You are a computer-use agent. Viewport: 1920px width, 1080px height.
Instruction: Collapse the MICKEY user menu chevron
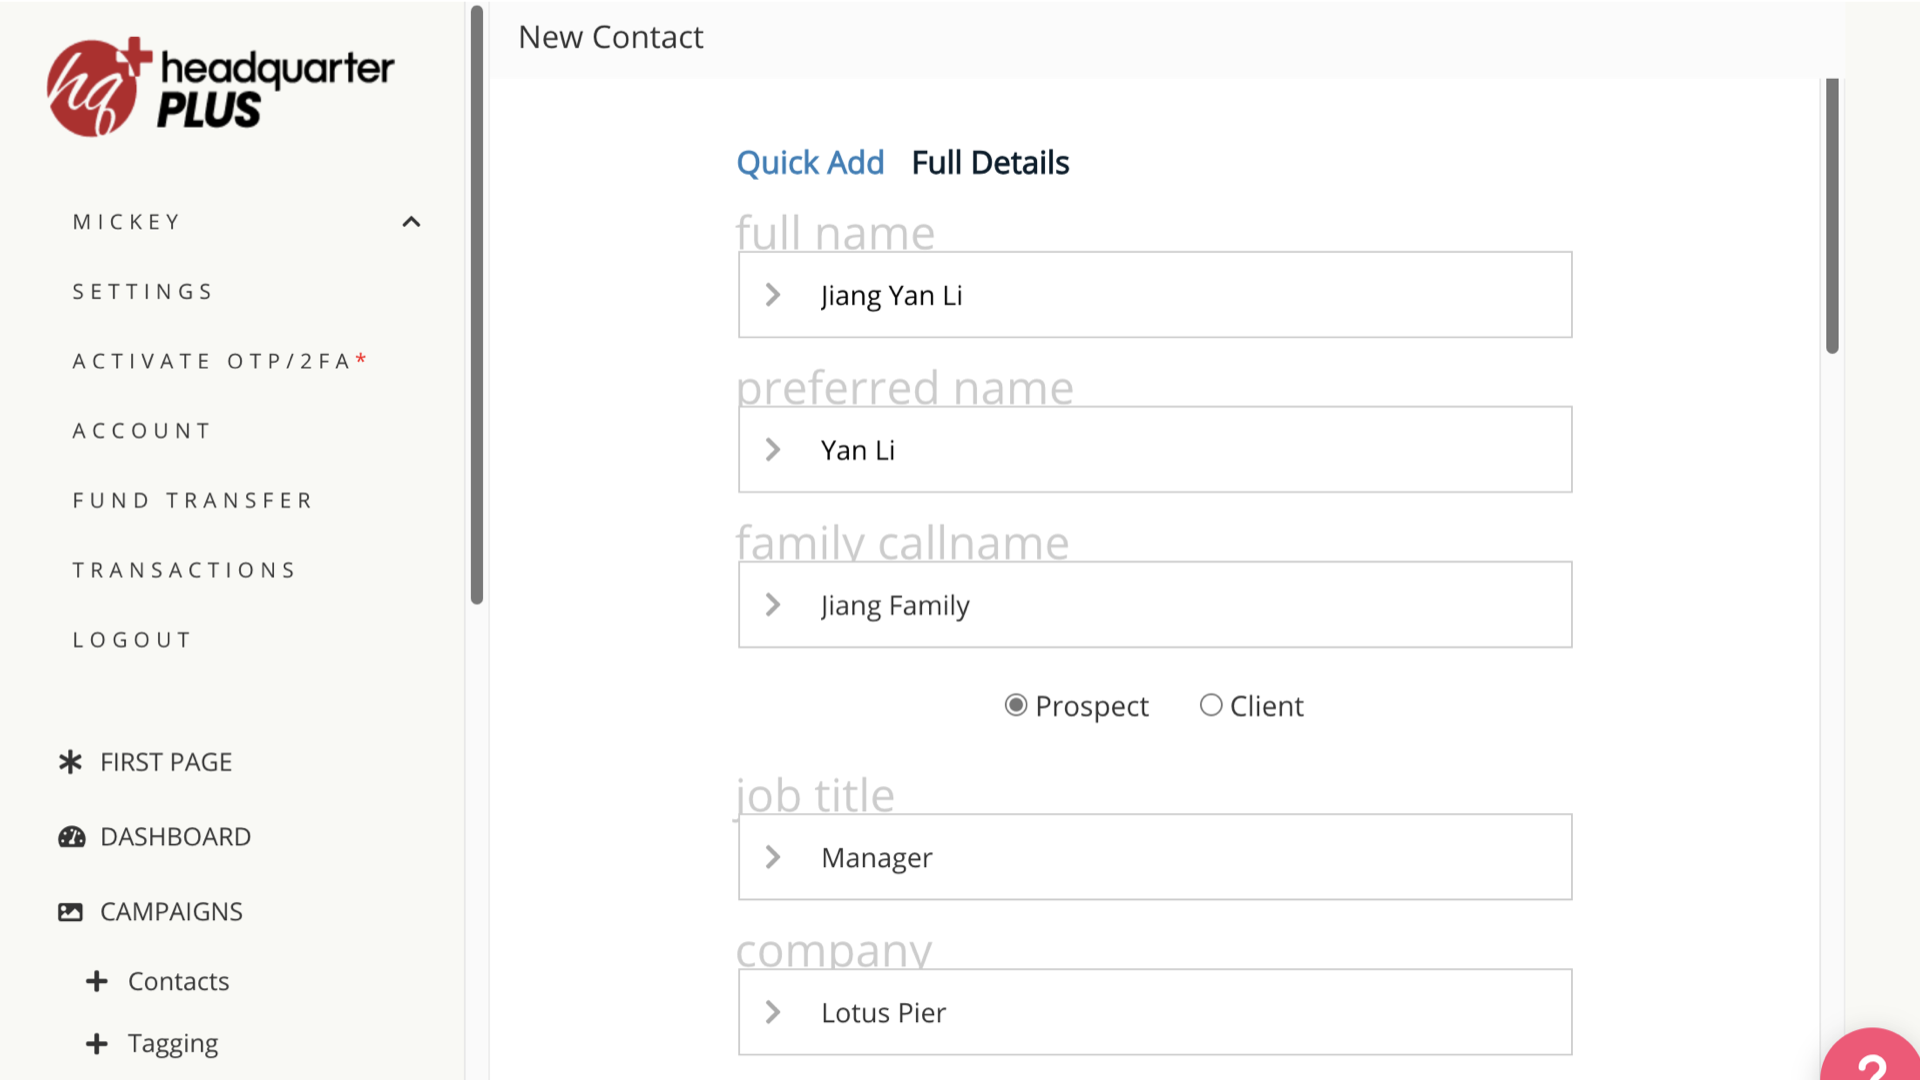click(411, 222)
